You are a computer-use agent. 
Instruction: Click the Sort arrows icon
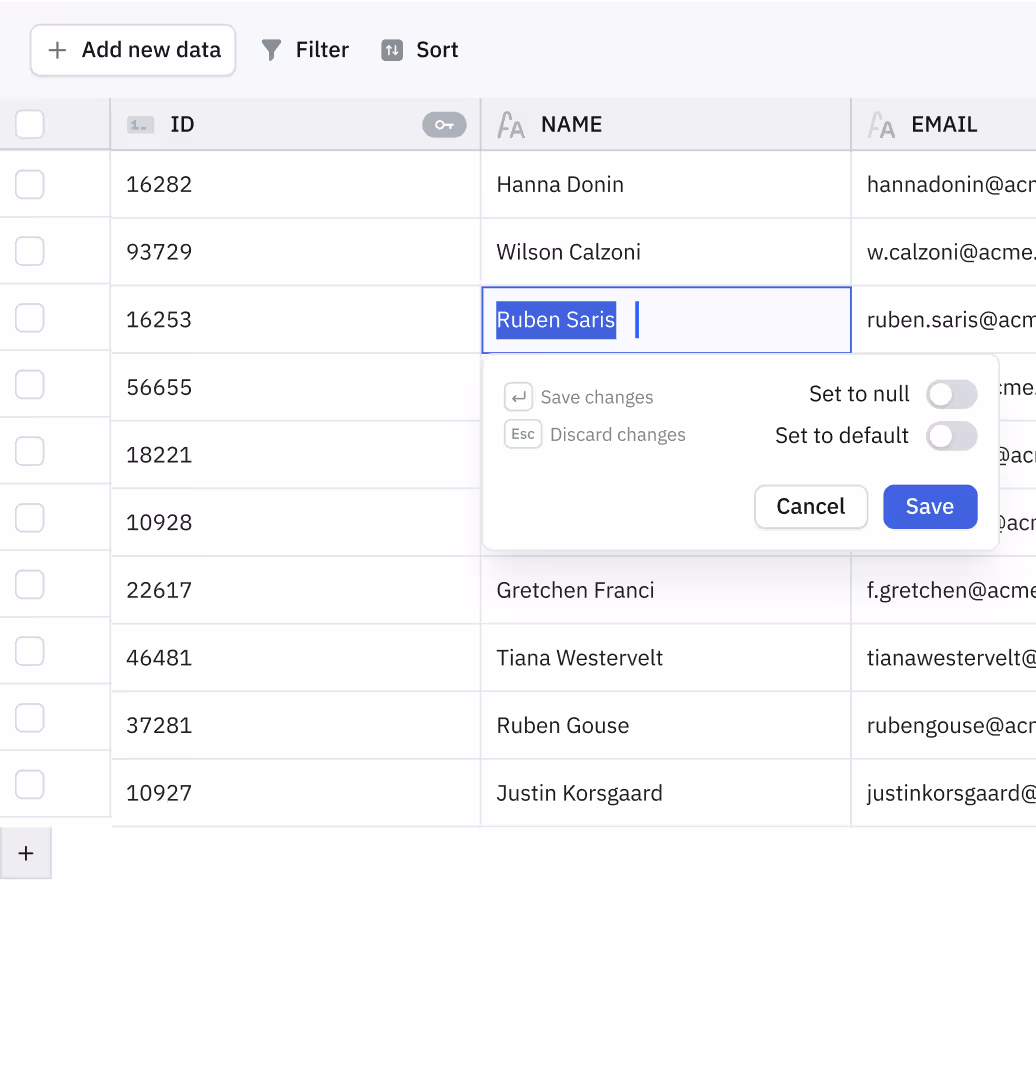(x=392, y=50)
